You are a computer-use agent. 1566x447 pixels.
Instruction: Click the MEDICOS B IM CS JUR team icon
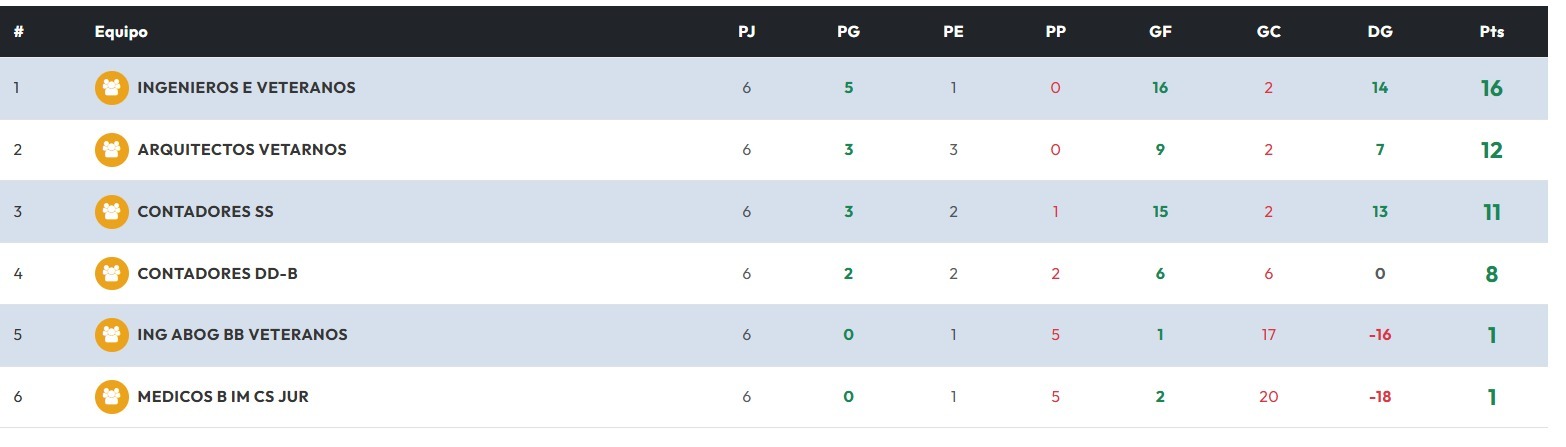pos(111,397)
